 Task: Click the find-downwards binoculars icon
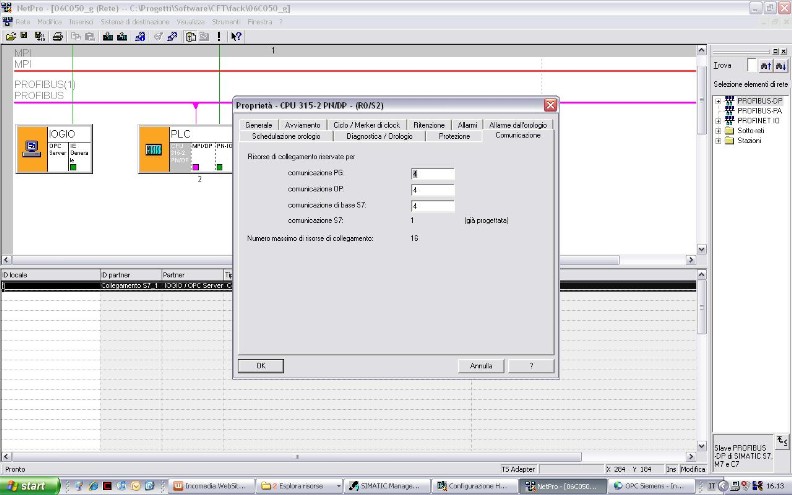click(x=780, y=66)
